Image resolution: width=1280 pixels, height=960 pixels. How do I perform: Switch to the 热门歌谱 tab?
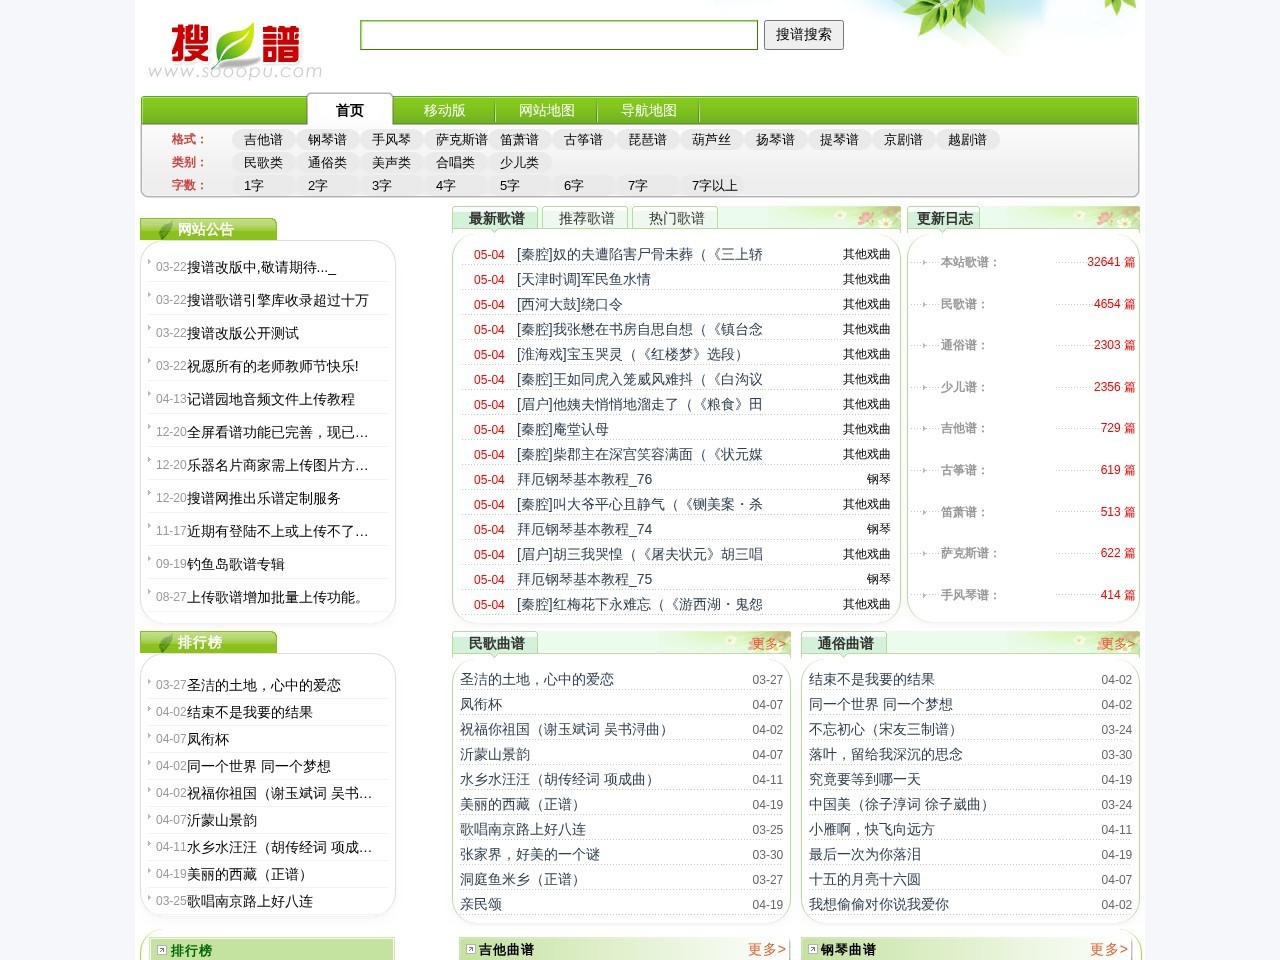coord(677,218)
